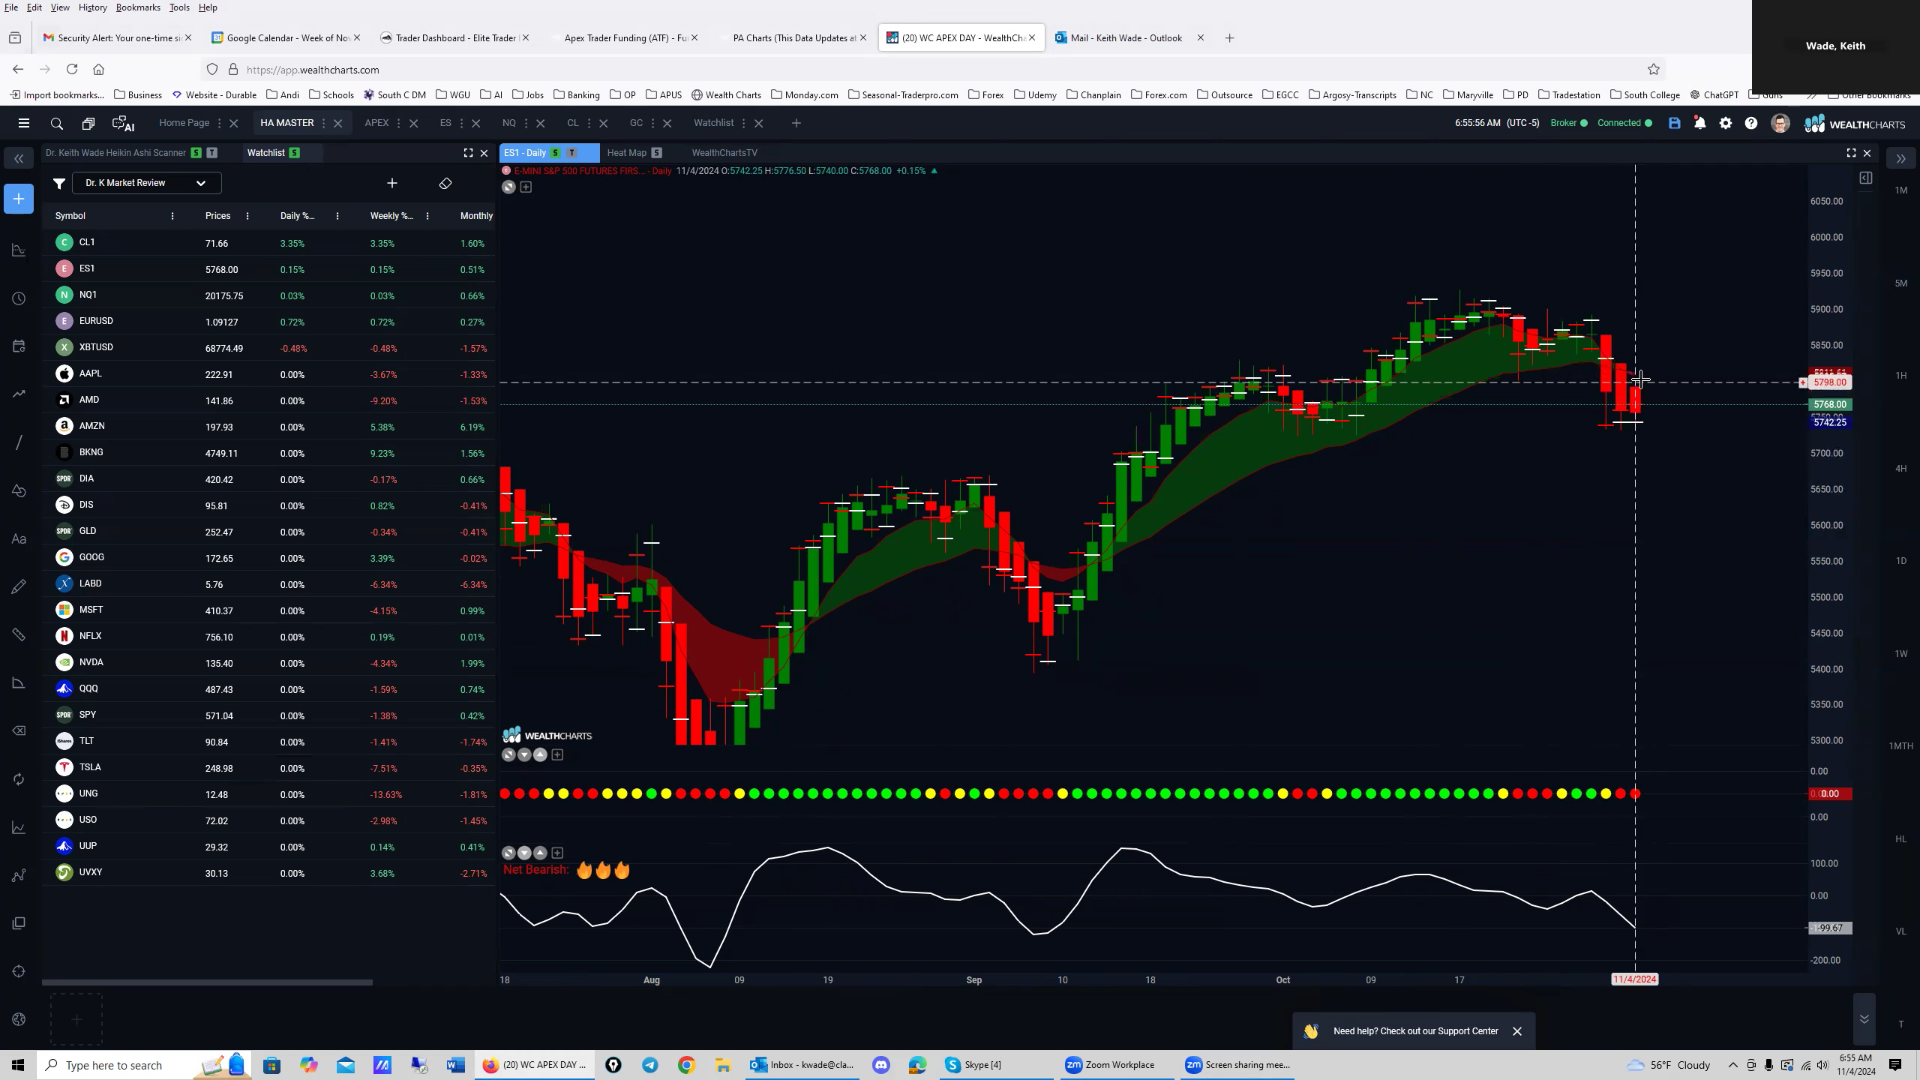Expand the right panel with double chevron
1920x1080 pixels.
tap(1901, 159)
